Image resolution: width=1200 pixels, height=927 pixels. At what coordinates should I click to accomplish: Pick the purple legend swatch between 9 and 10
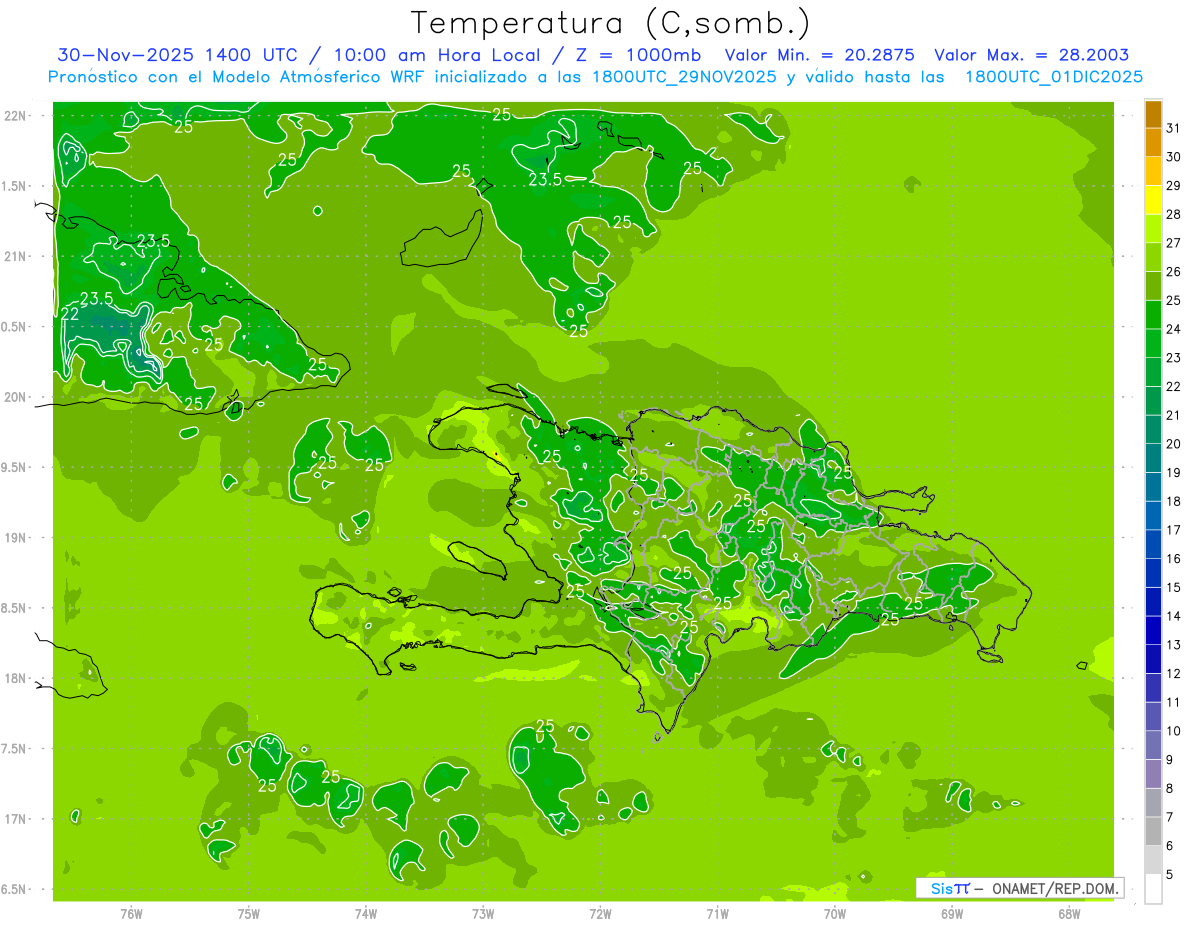coord(1153,746)
